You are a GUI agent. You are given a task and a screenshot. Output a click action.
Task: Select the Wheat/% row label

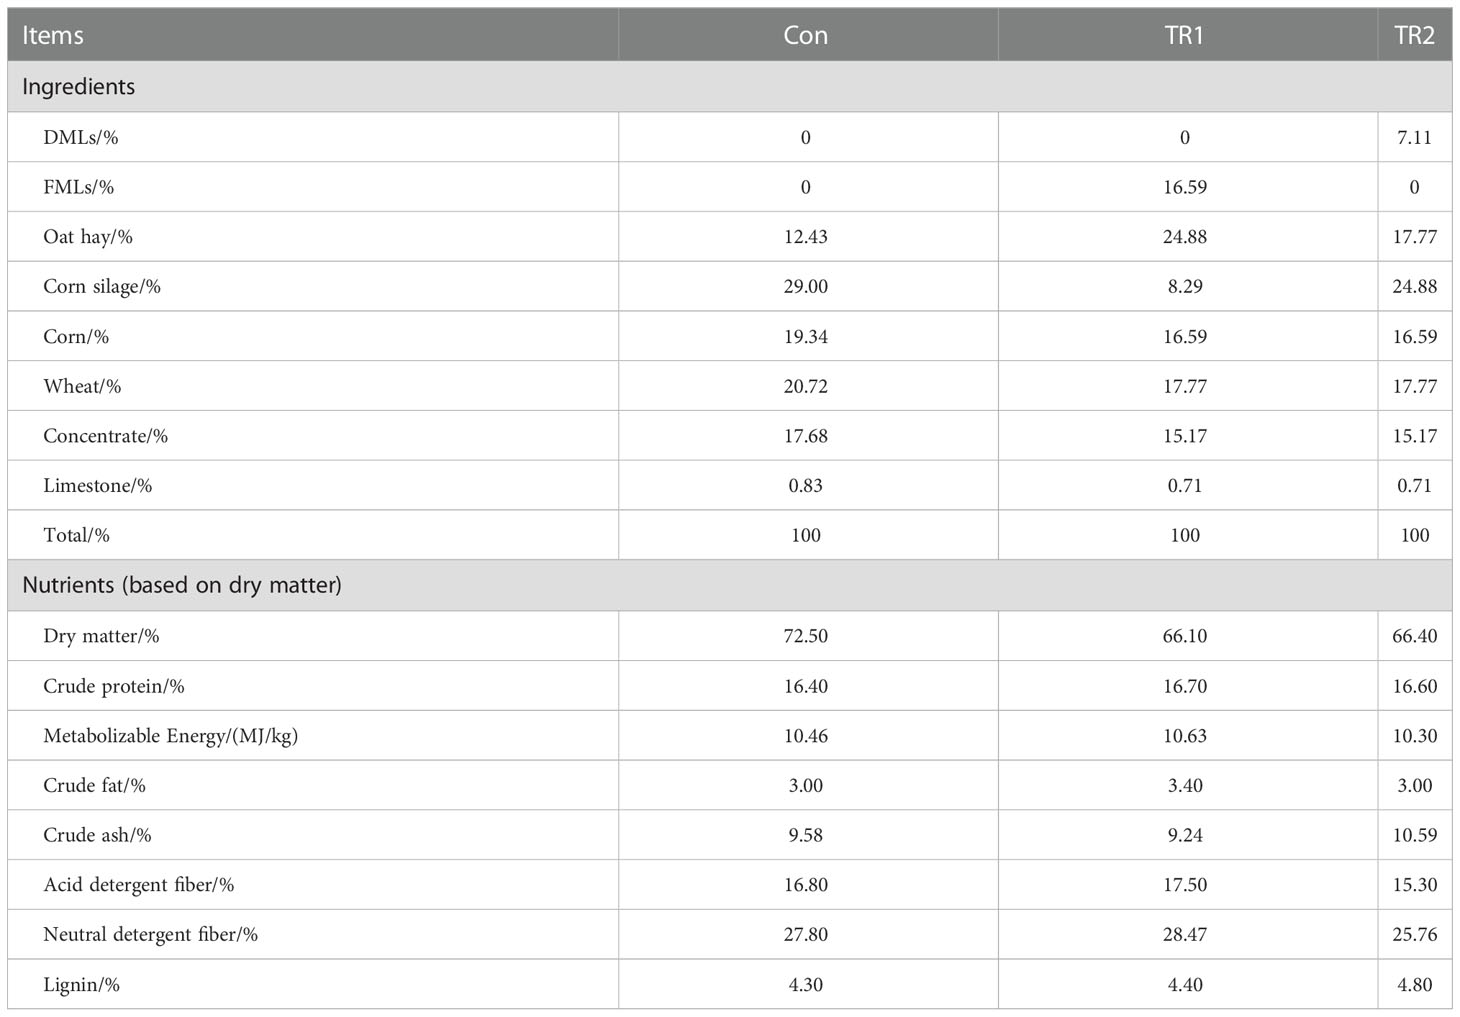(x=82, y=386)
